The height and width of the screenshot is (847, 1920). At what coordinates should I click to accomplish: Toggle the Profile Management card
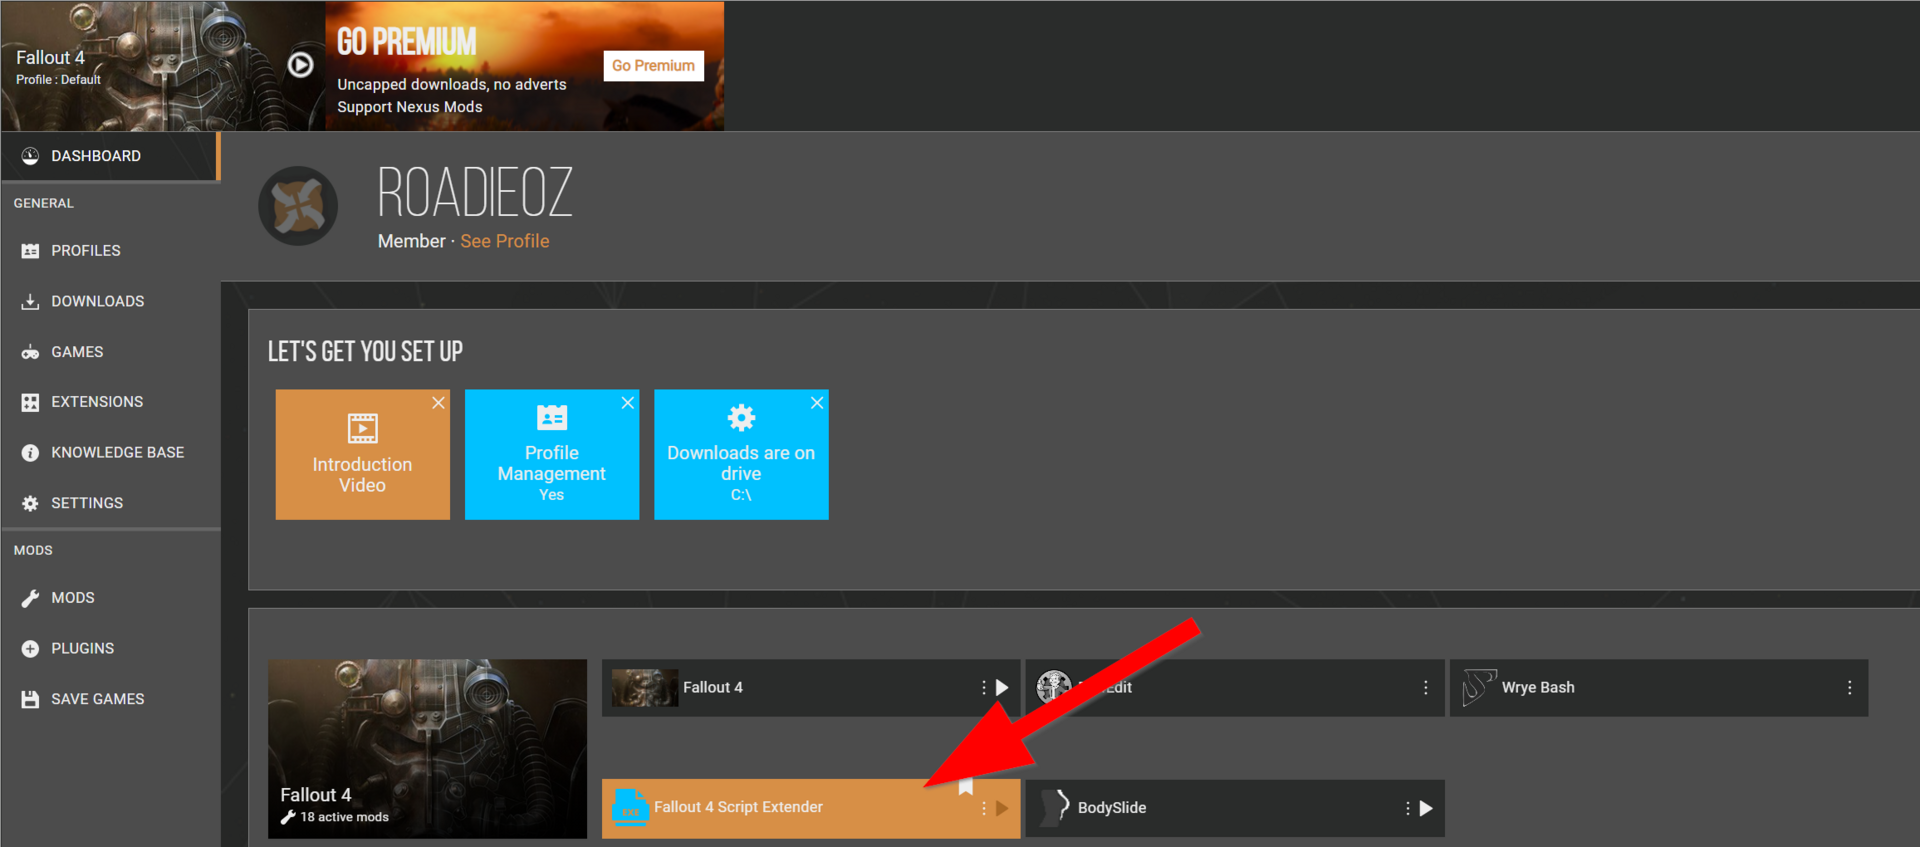[x=552, y=454]
